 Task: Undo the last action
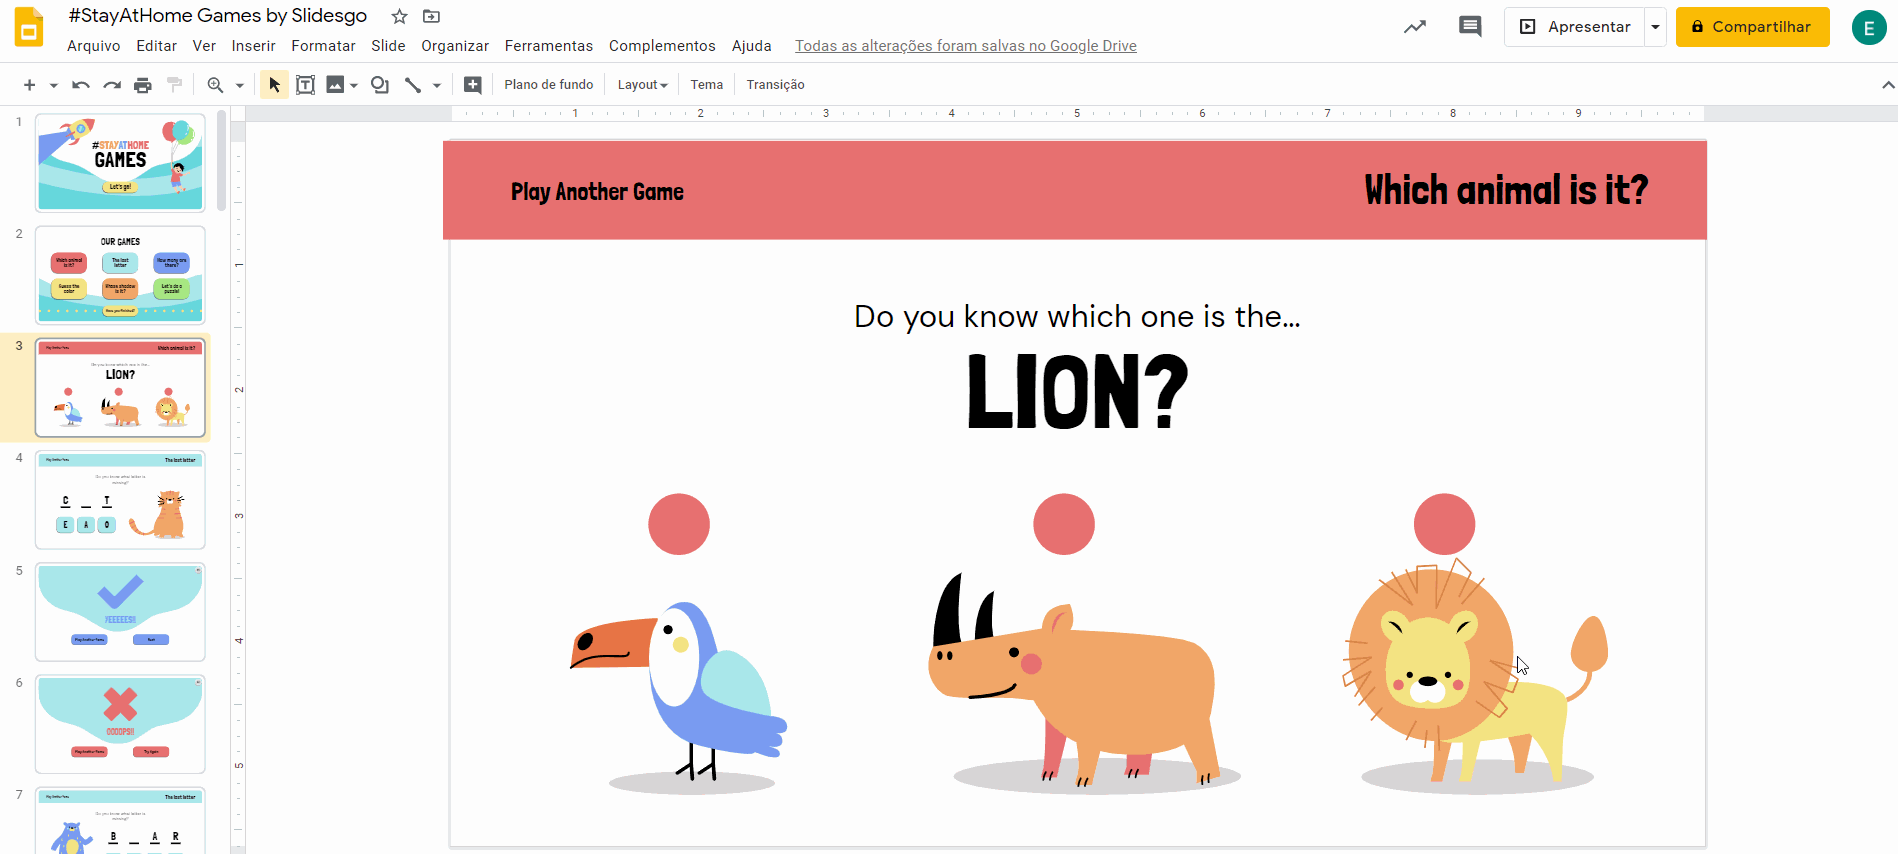(80, 85)
